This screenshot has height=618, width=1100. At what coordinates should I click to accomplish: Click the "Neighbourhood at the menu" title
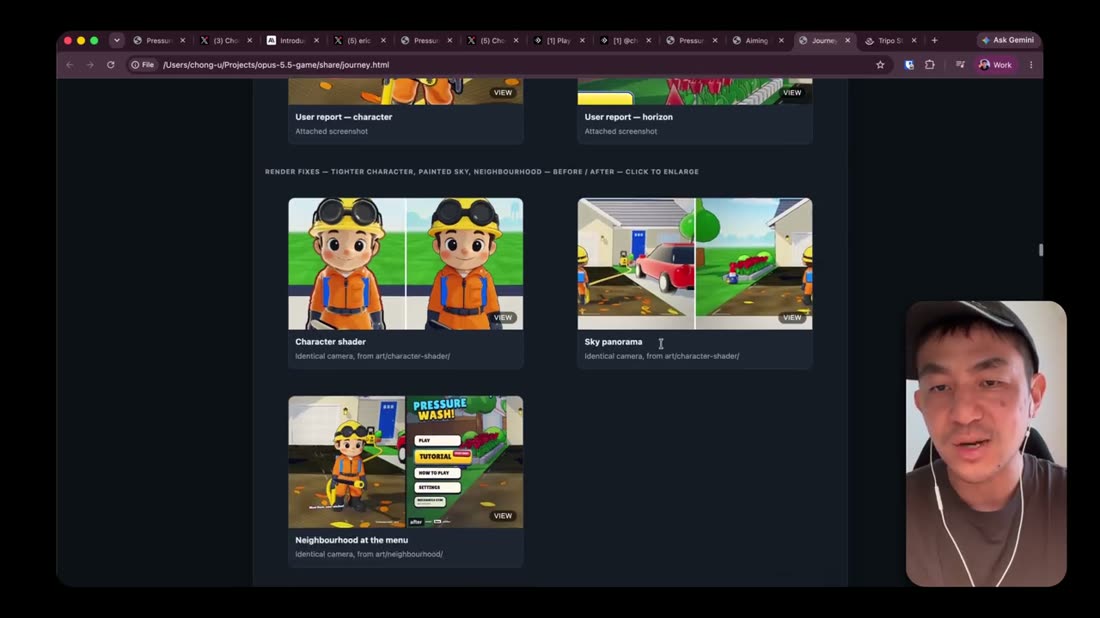(351, 540)
